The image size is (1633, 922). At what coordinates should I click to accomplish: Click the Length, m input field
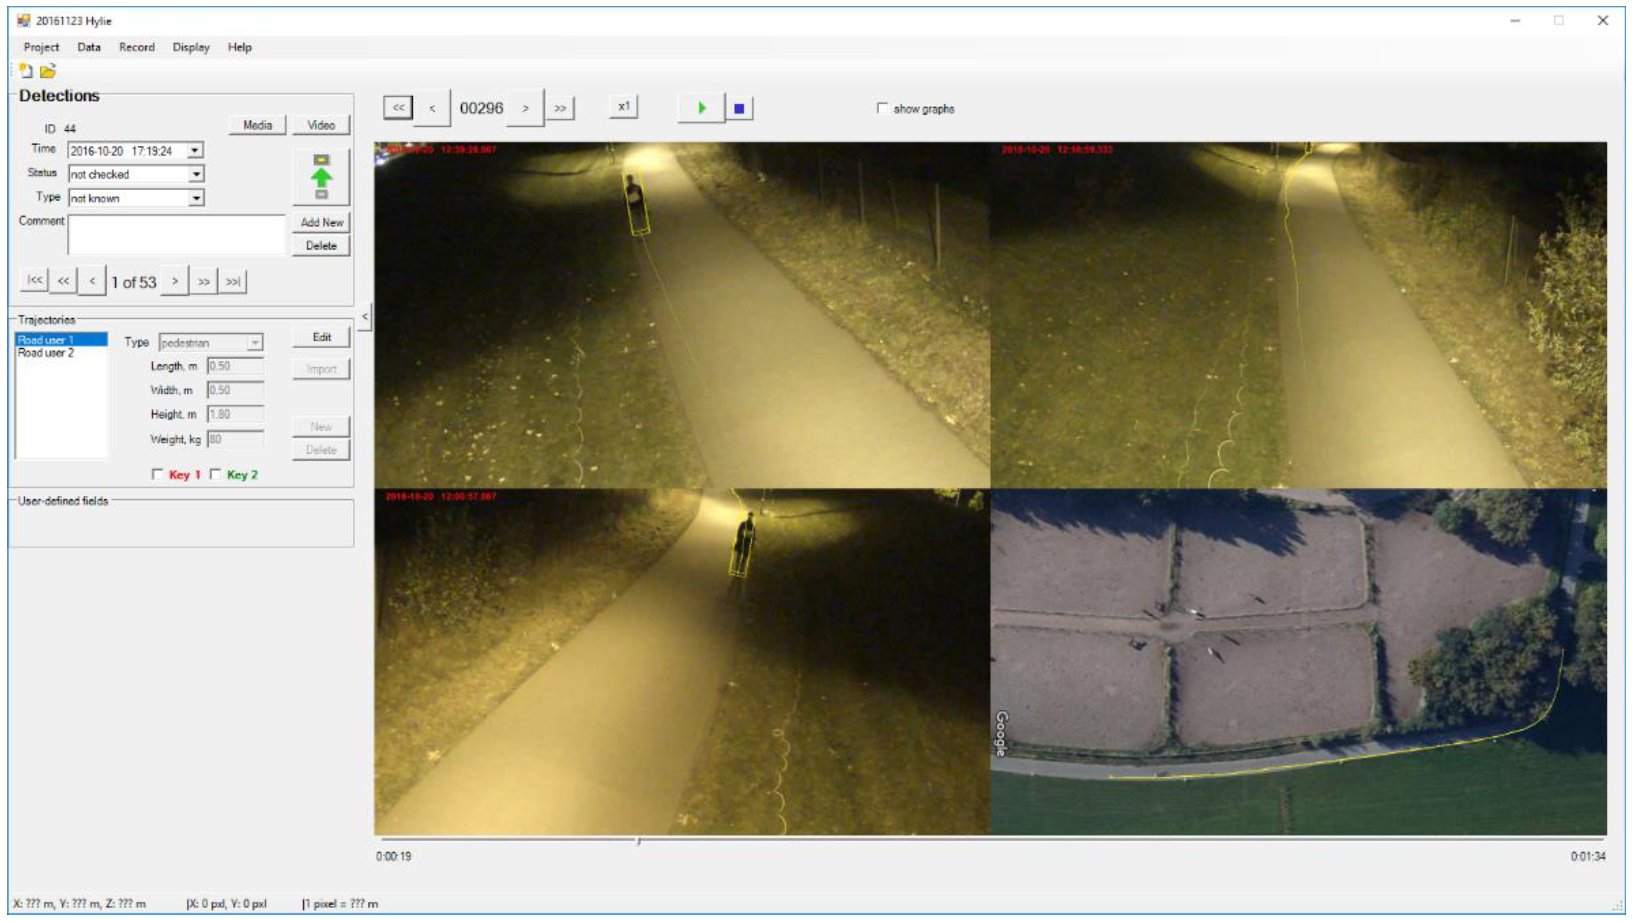tap(236, 366)
